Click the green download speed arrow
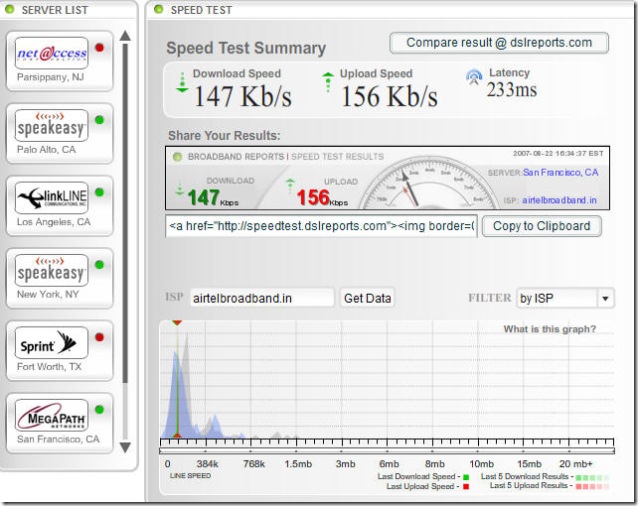638x506 pixels. (x=181, y=82)
